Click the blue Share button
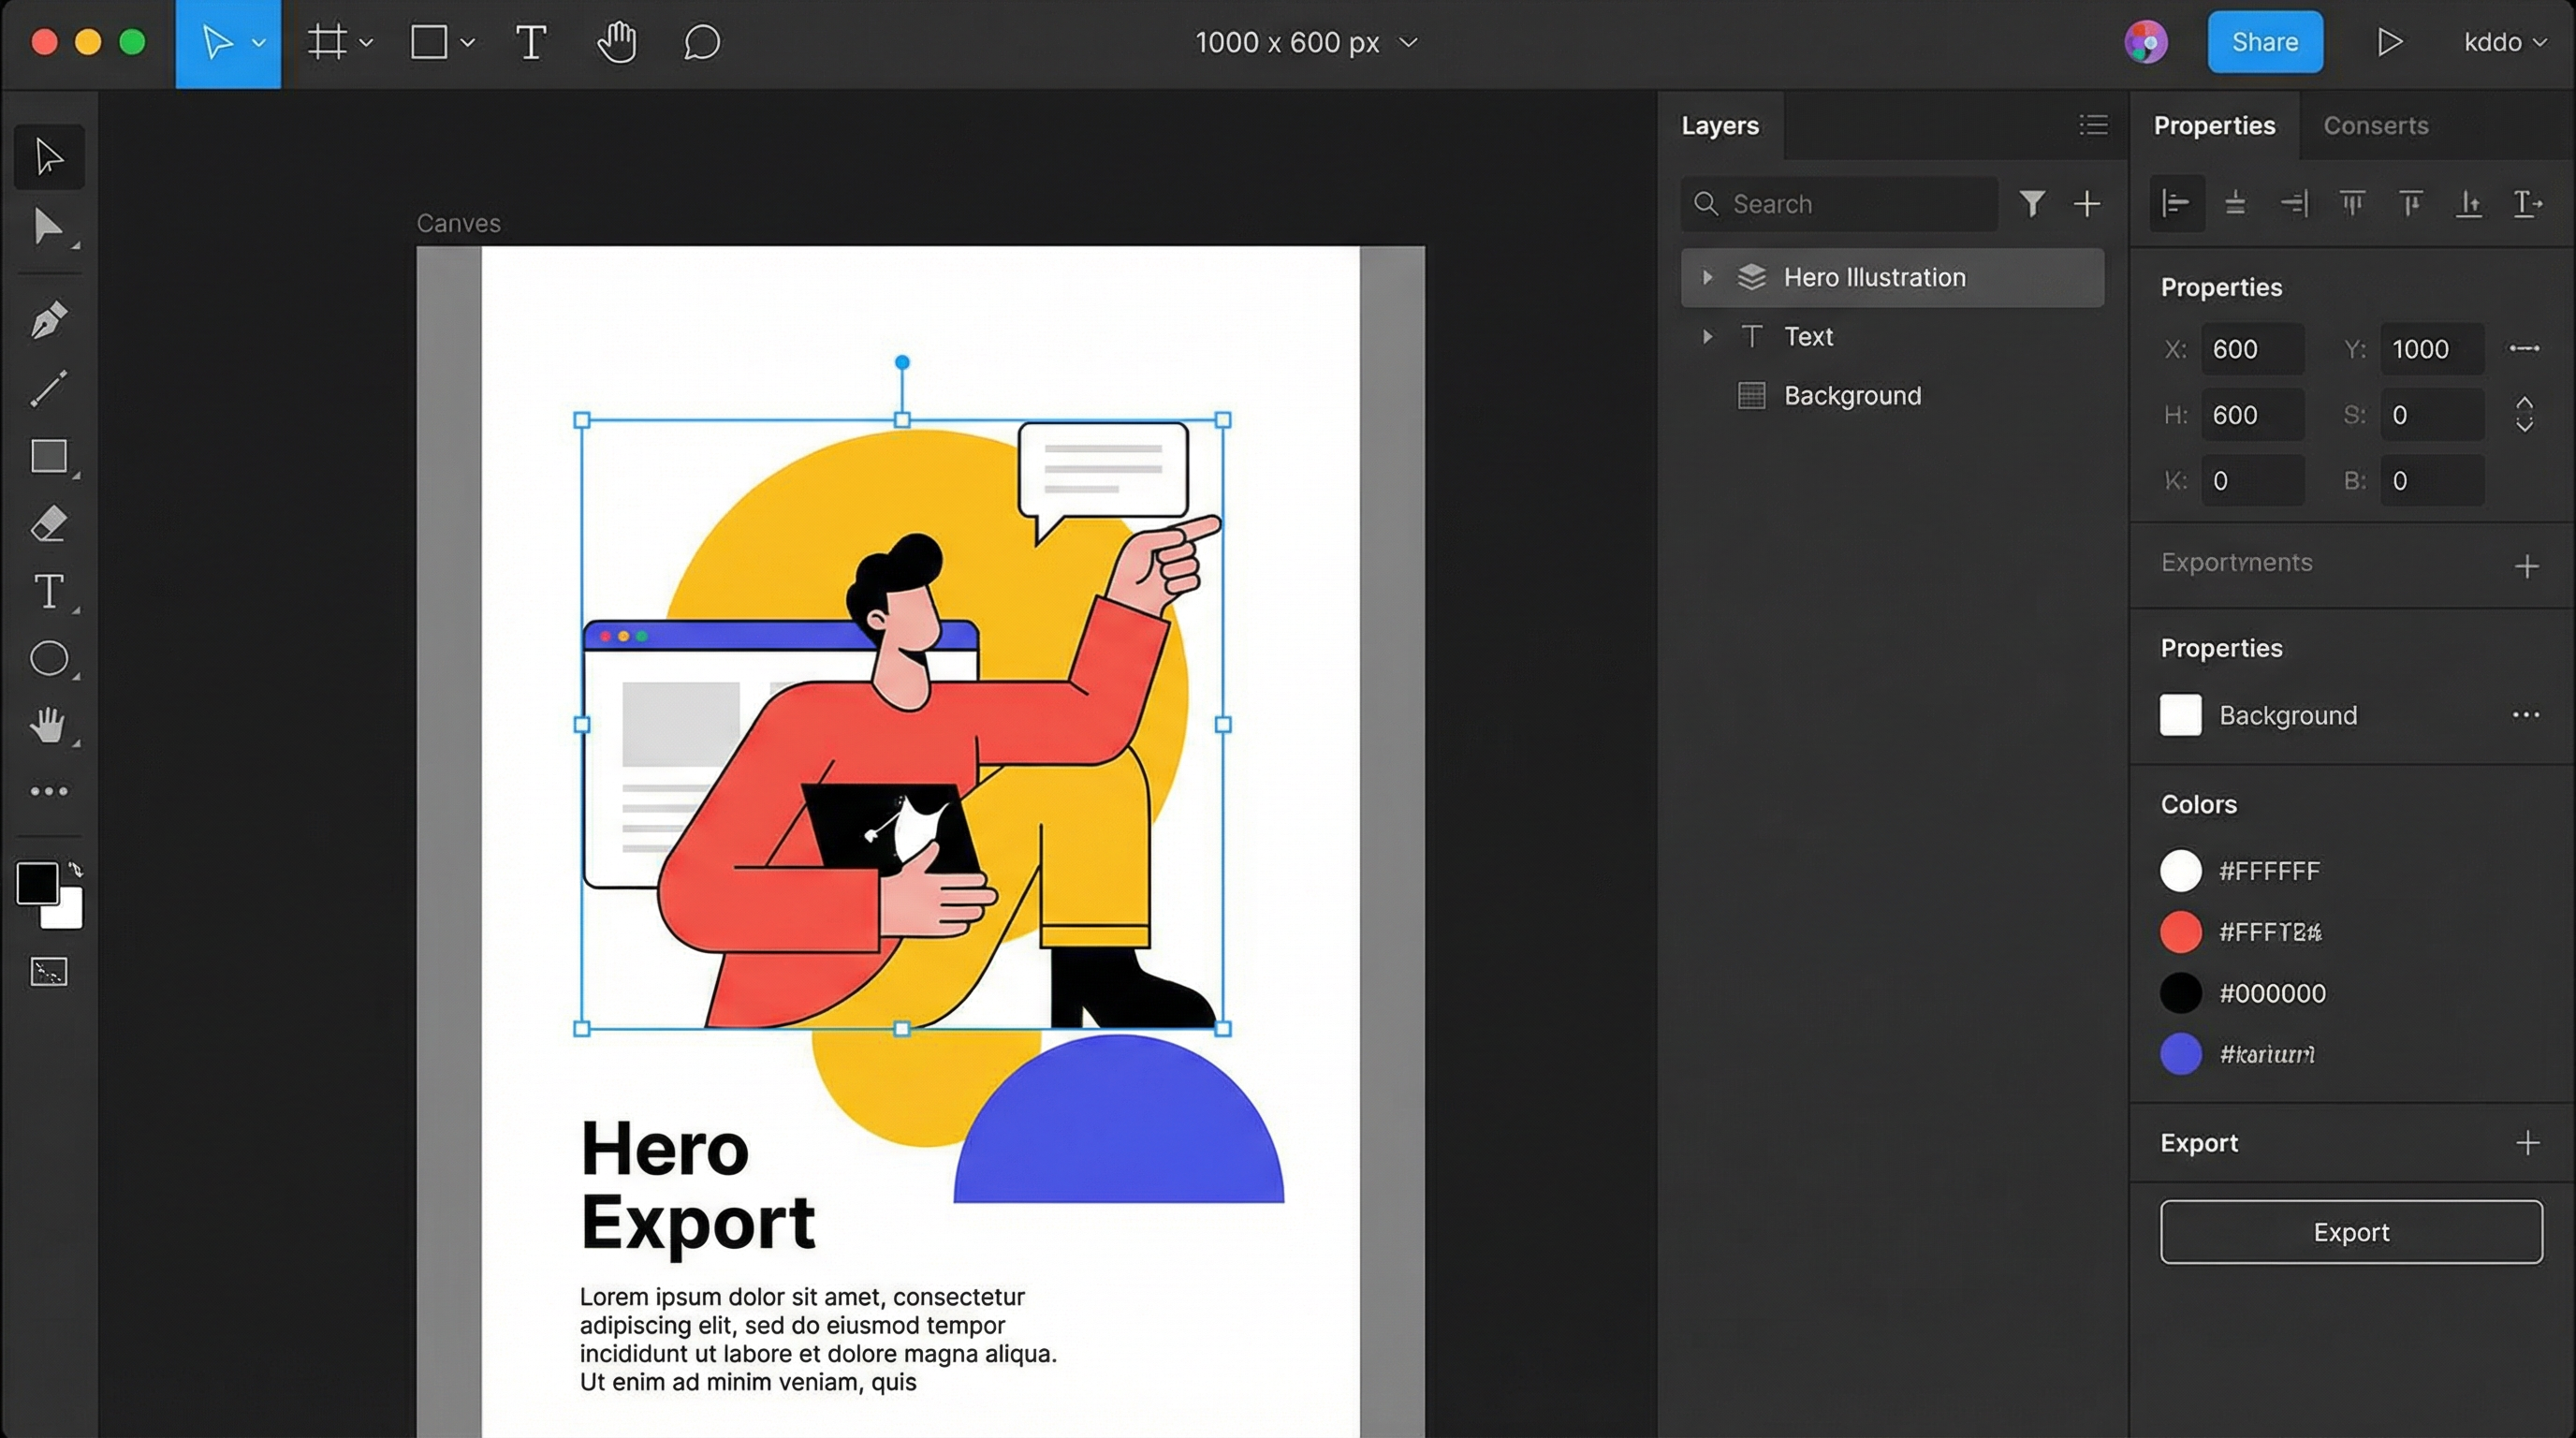The width and height of the screenshot is (2576, 1438). [x=2264, y=42]
